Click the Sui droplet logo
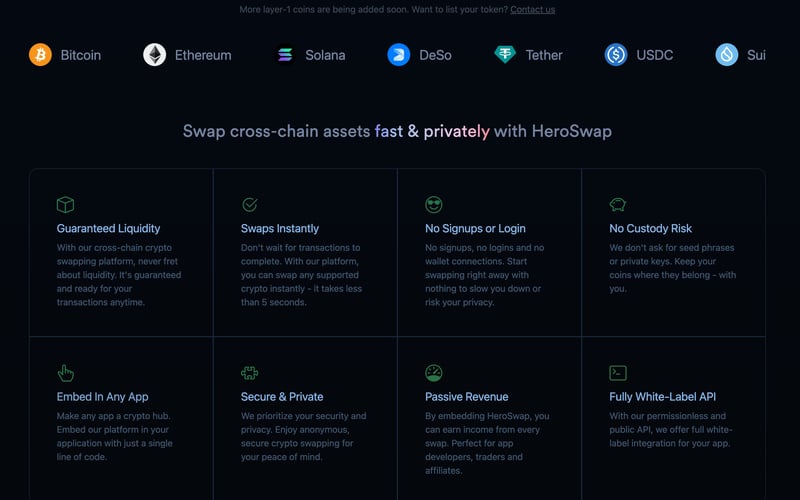800x500 pixels. tap(727, 55)
